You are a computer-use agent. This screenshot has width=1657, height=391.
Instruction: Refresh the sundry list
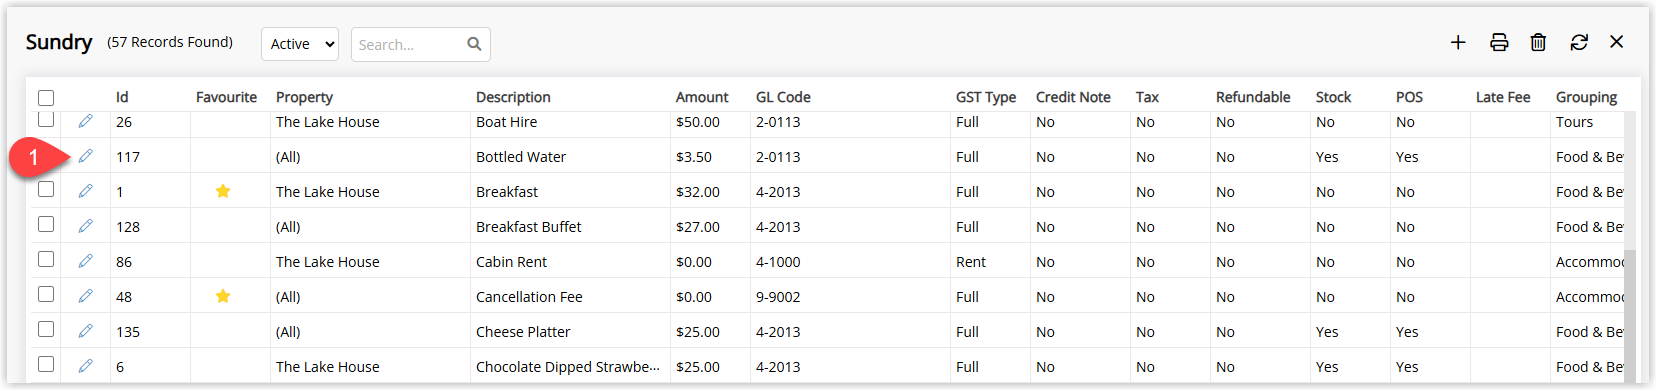(1579, 42)
